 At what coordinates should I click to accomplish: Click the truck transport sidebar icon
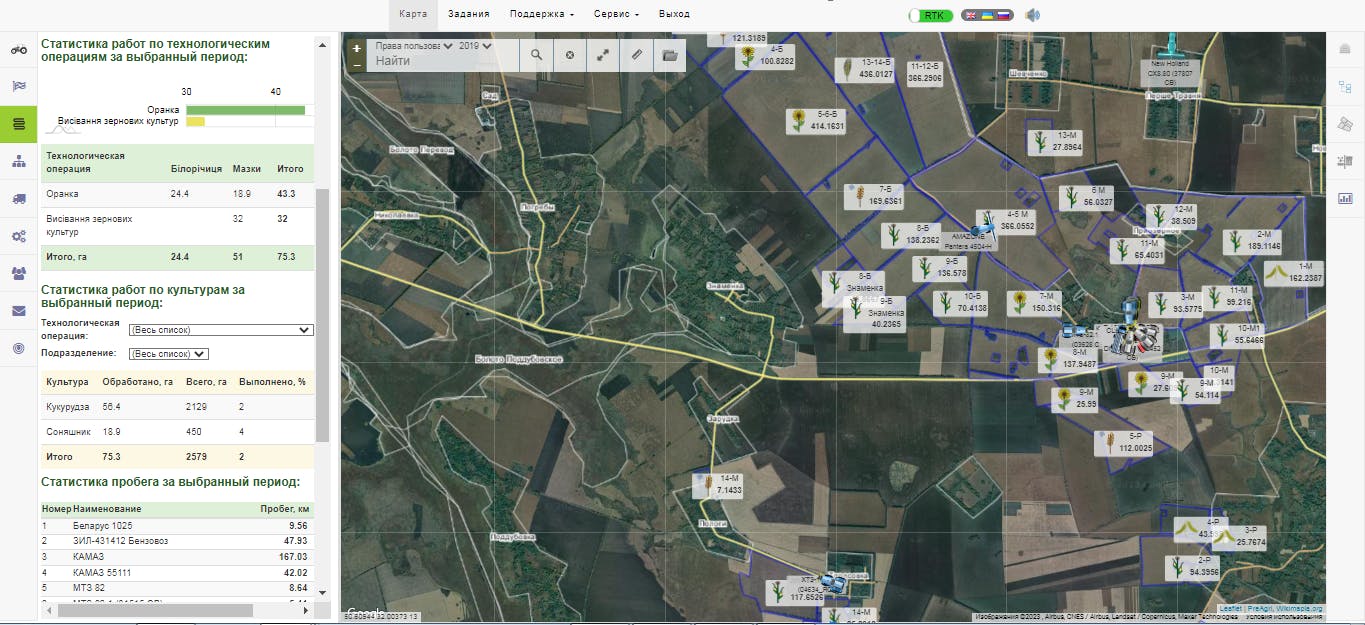(x=18, y=198)
